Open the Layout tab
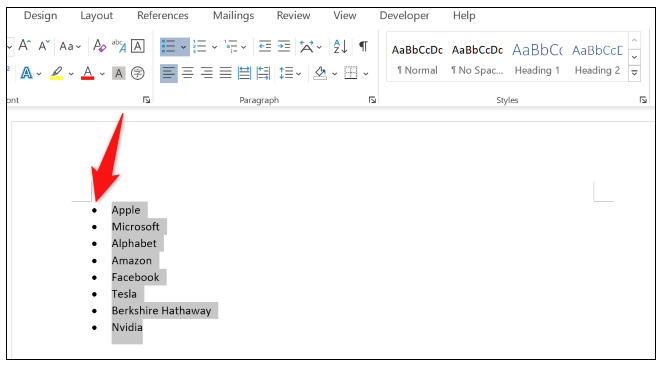This screenshot has width=661, height=369. click(x=97, y=16)
